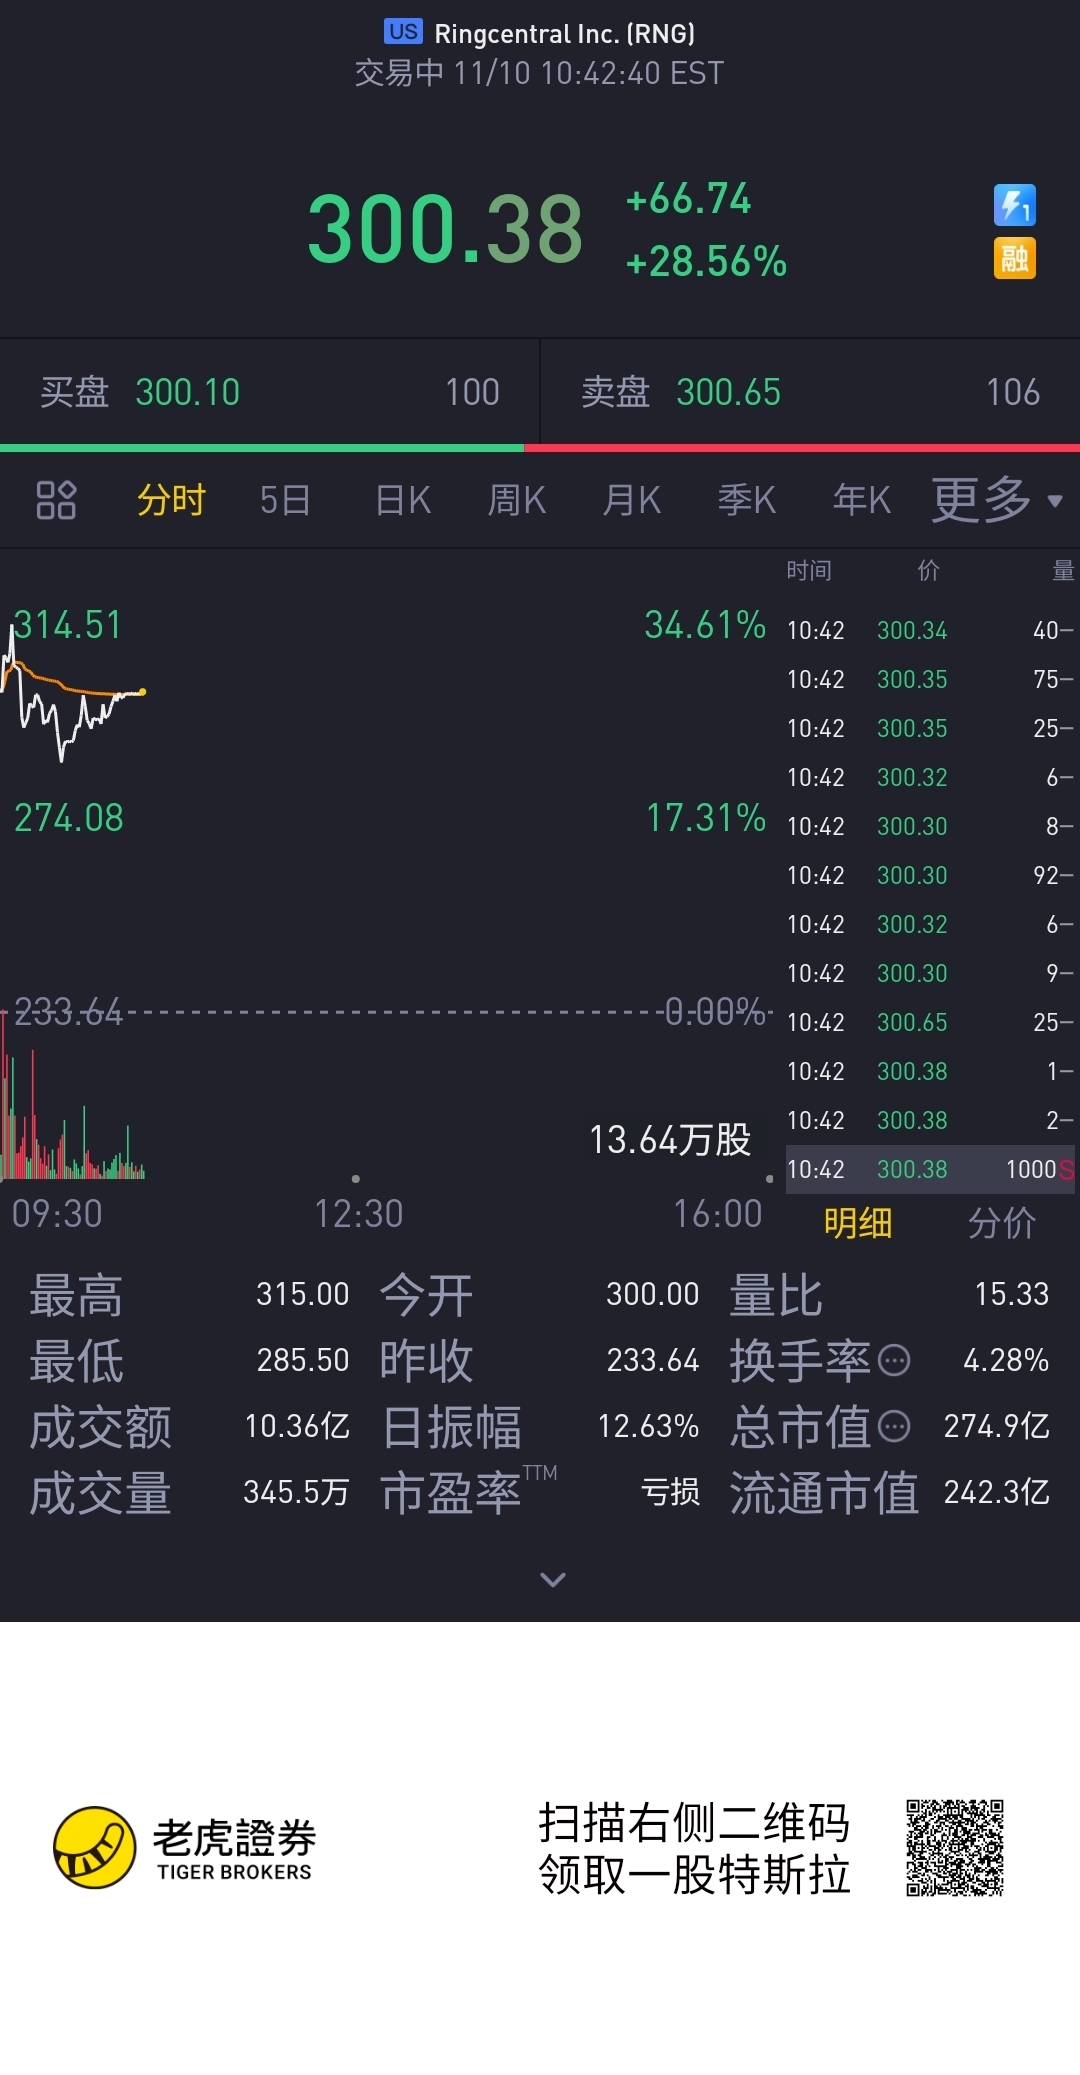Tap the blue lightning quick-trade icon
This screenshot has width=1080, height=2075.
click(x=1014, y=206)
